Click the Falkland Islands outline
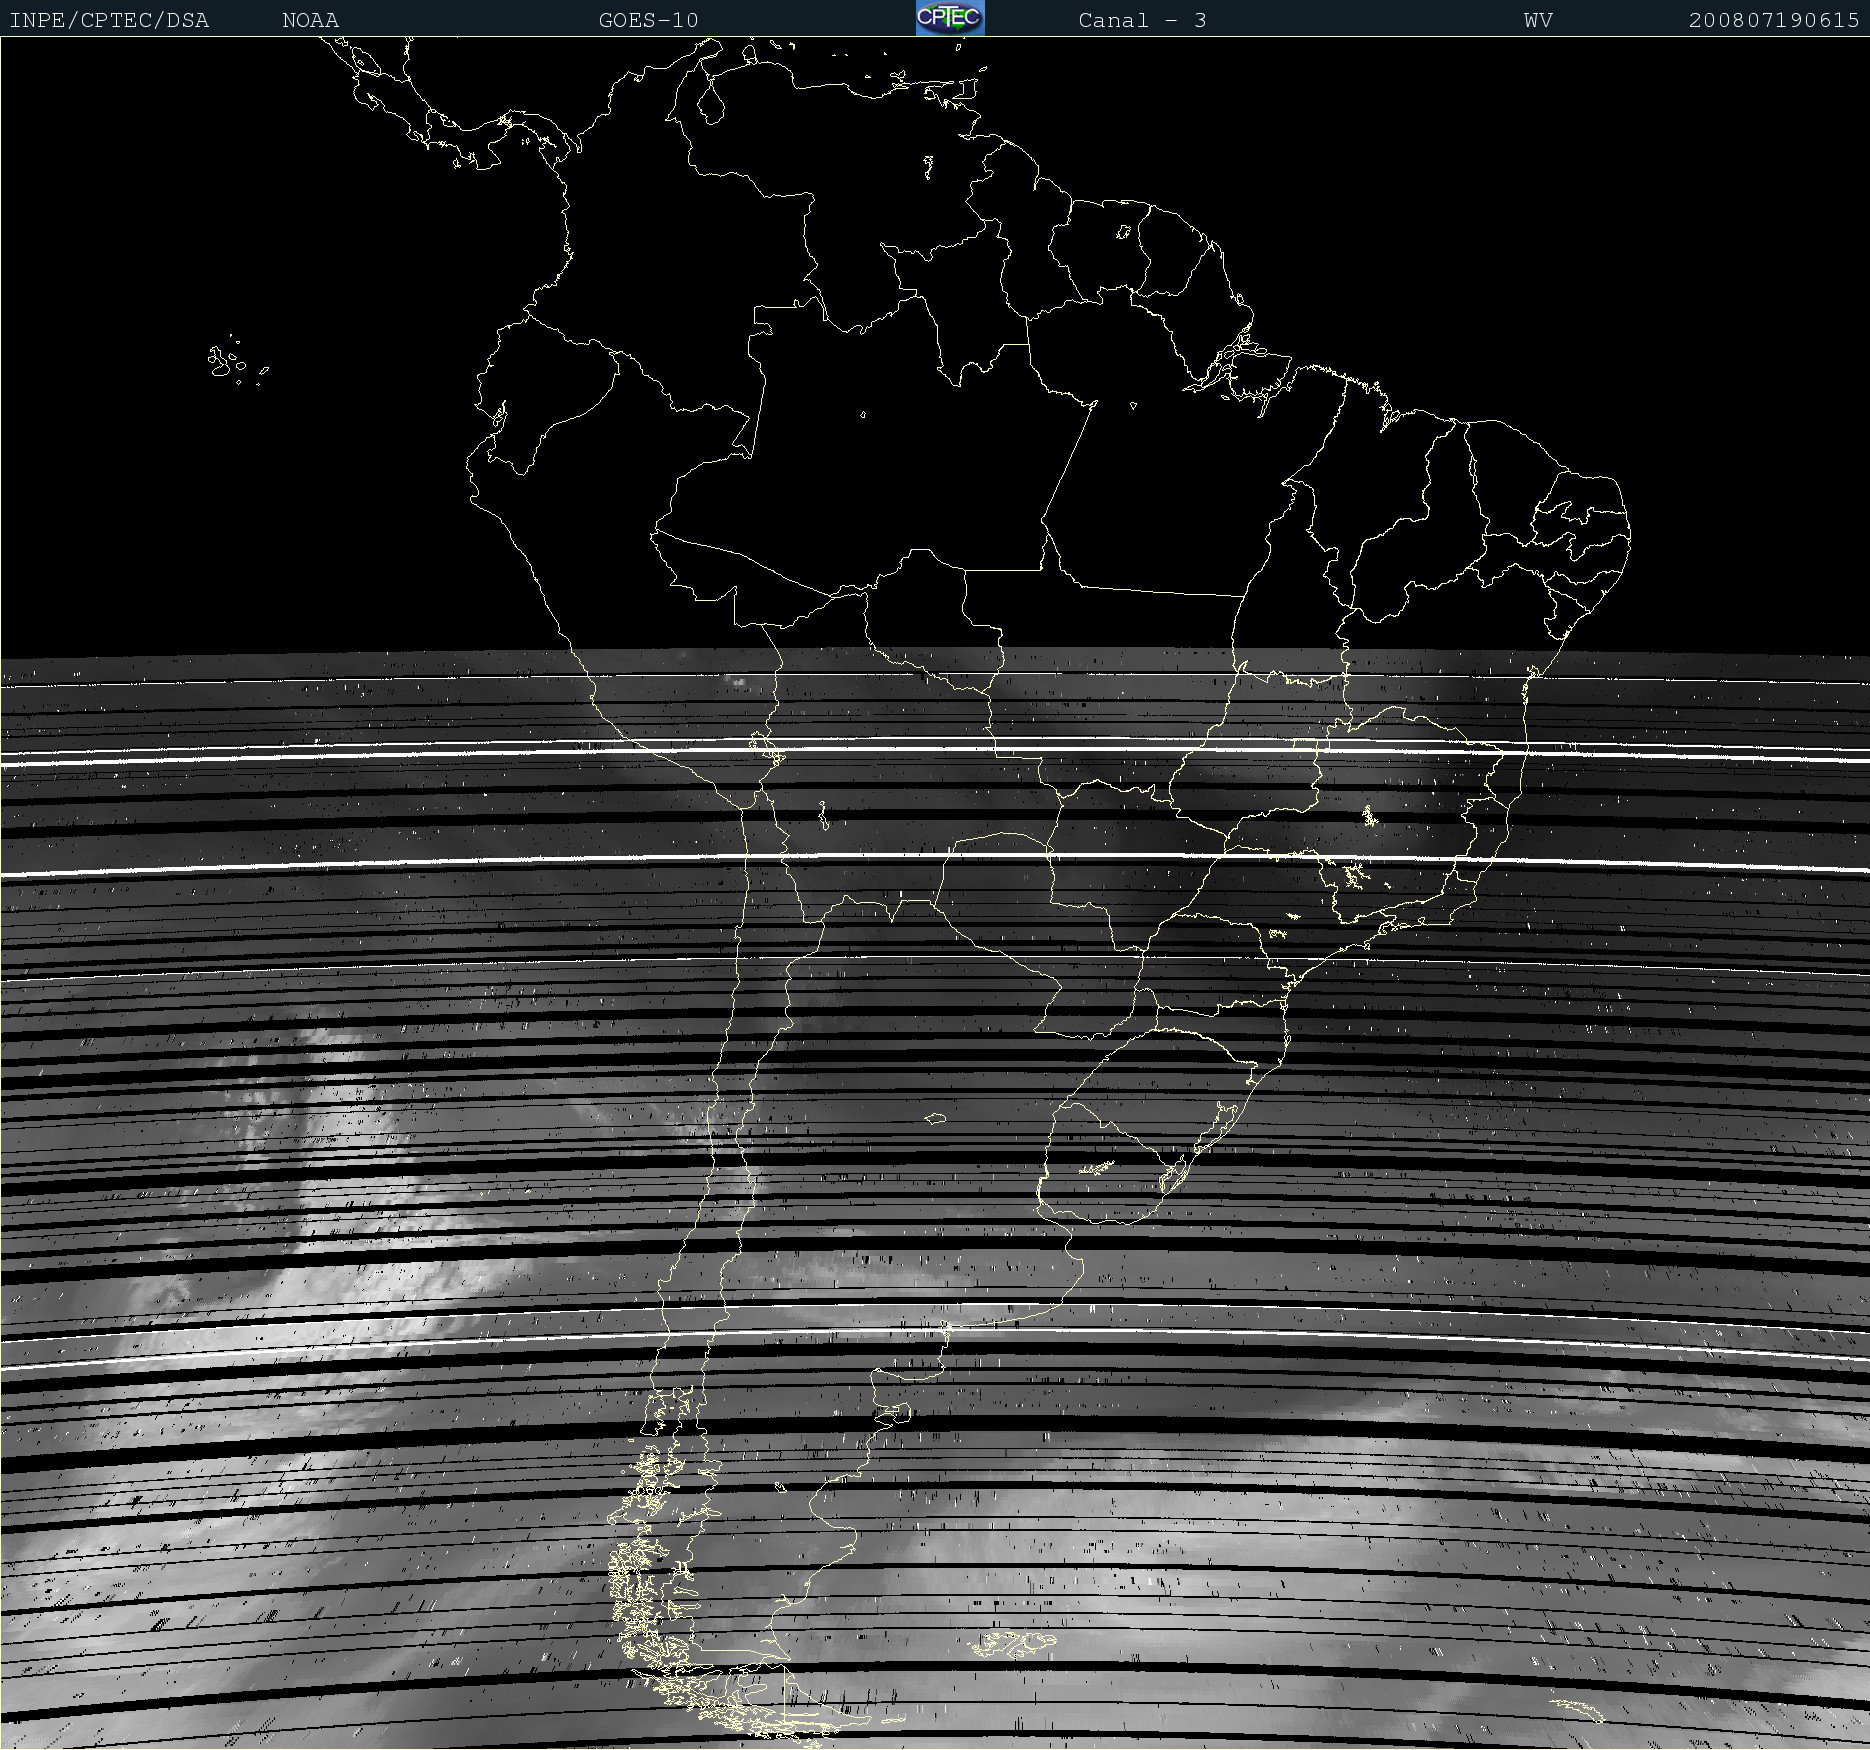 coord(1012,1641)
